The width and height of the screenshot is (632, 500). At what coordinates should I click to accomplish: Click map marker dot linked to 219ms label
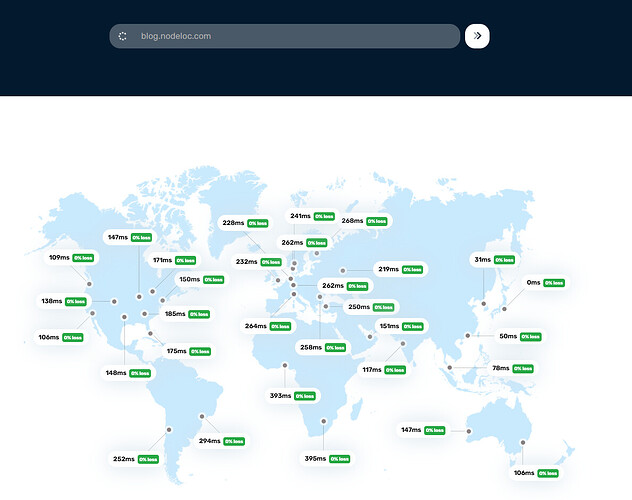tap(343, 270)
